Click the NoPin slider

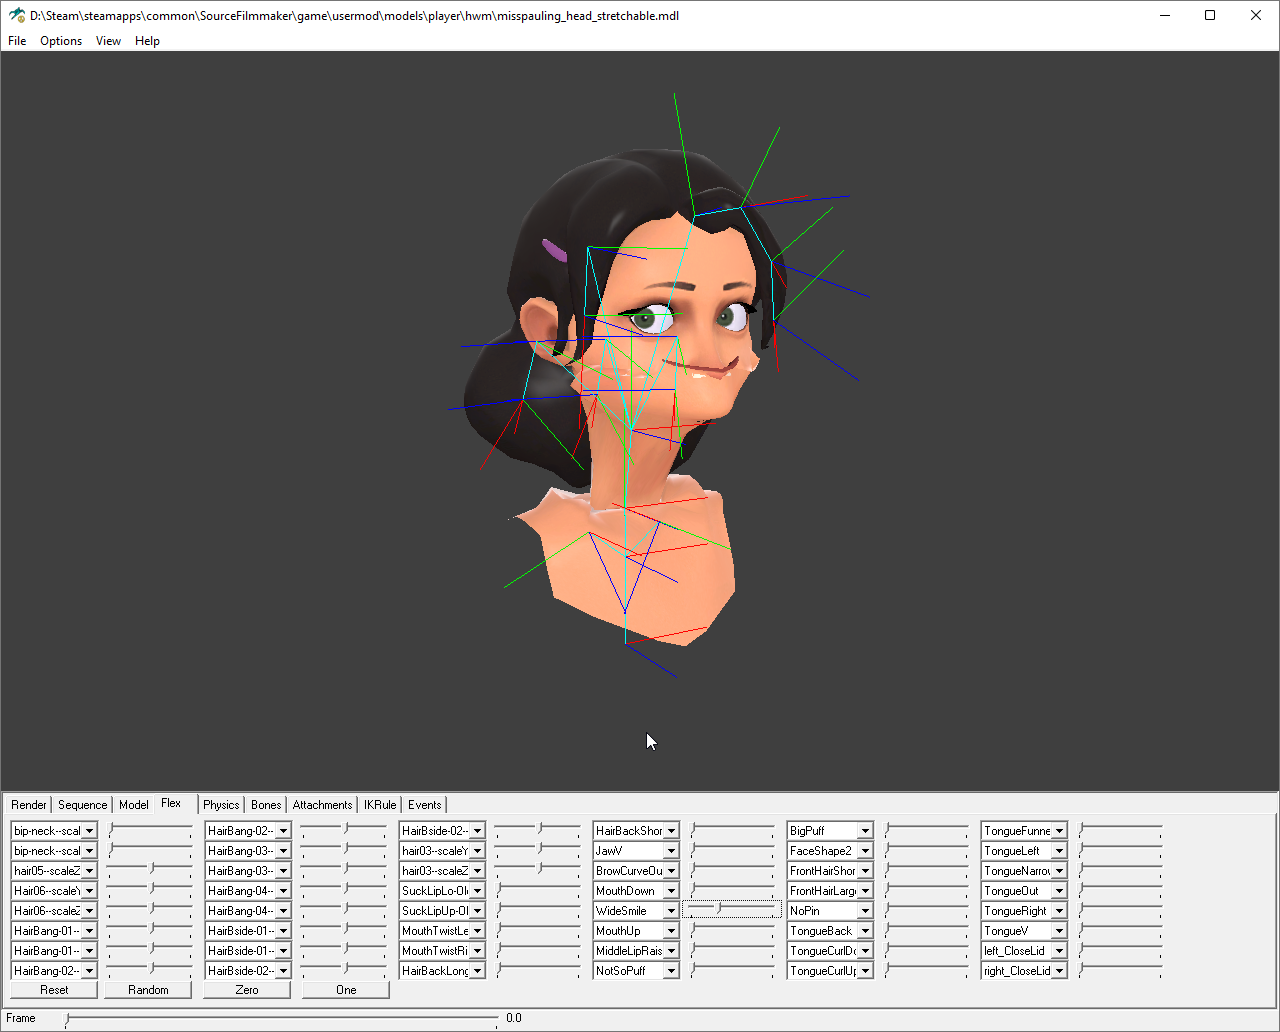coord(926,910)
